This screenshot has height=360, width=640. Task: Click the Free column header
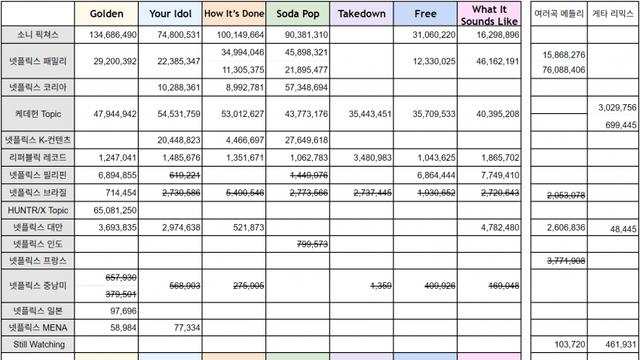pyautogui.click(x=425, y=14)
